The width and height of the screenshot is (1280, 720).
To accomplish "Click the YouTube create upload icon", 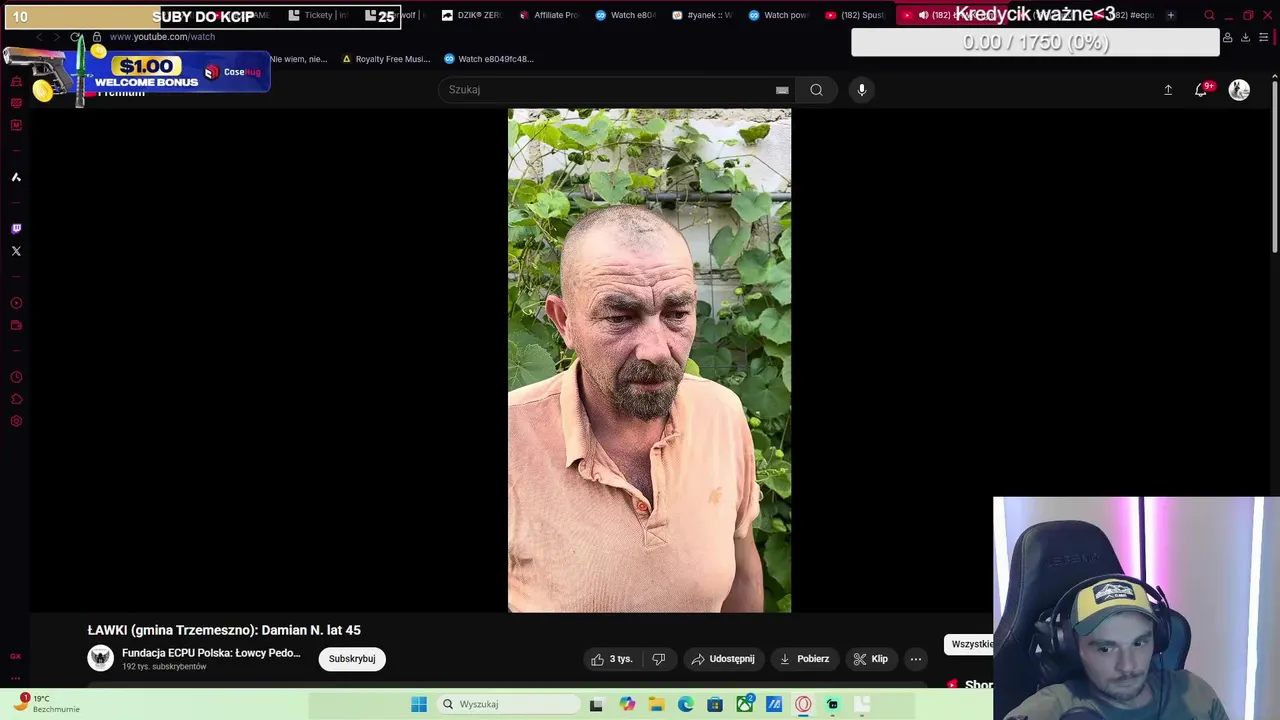I will (1168, 90).
